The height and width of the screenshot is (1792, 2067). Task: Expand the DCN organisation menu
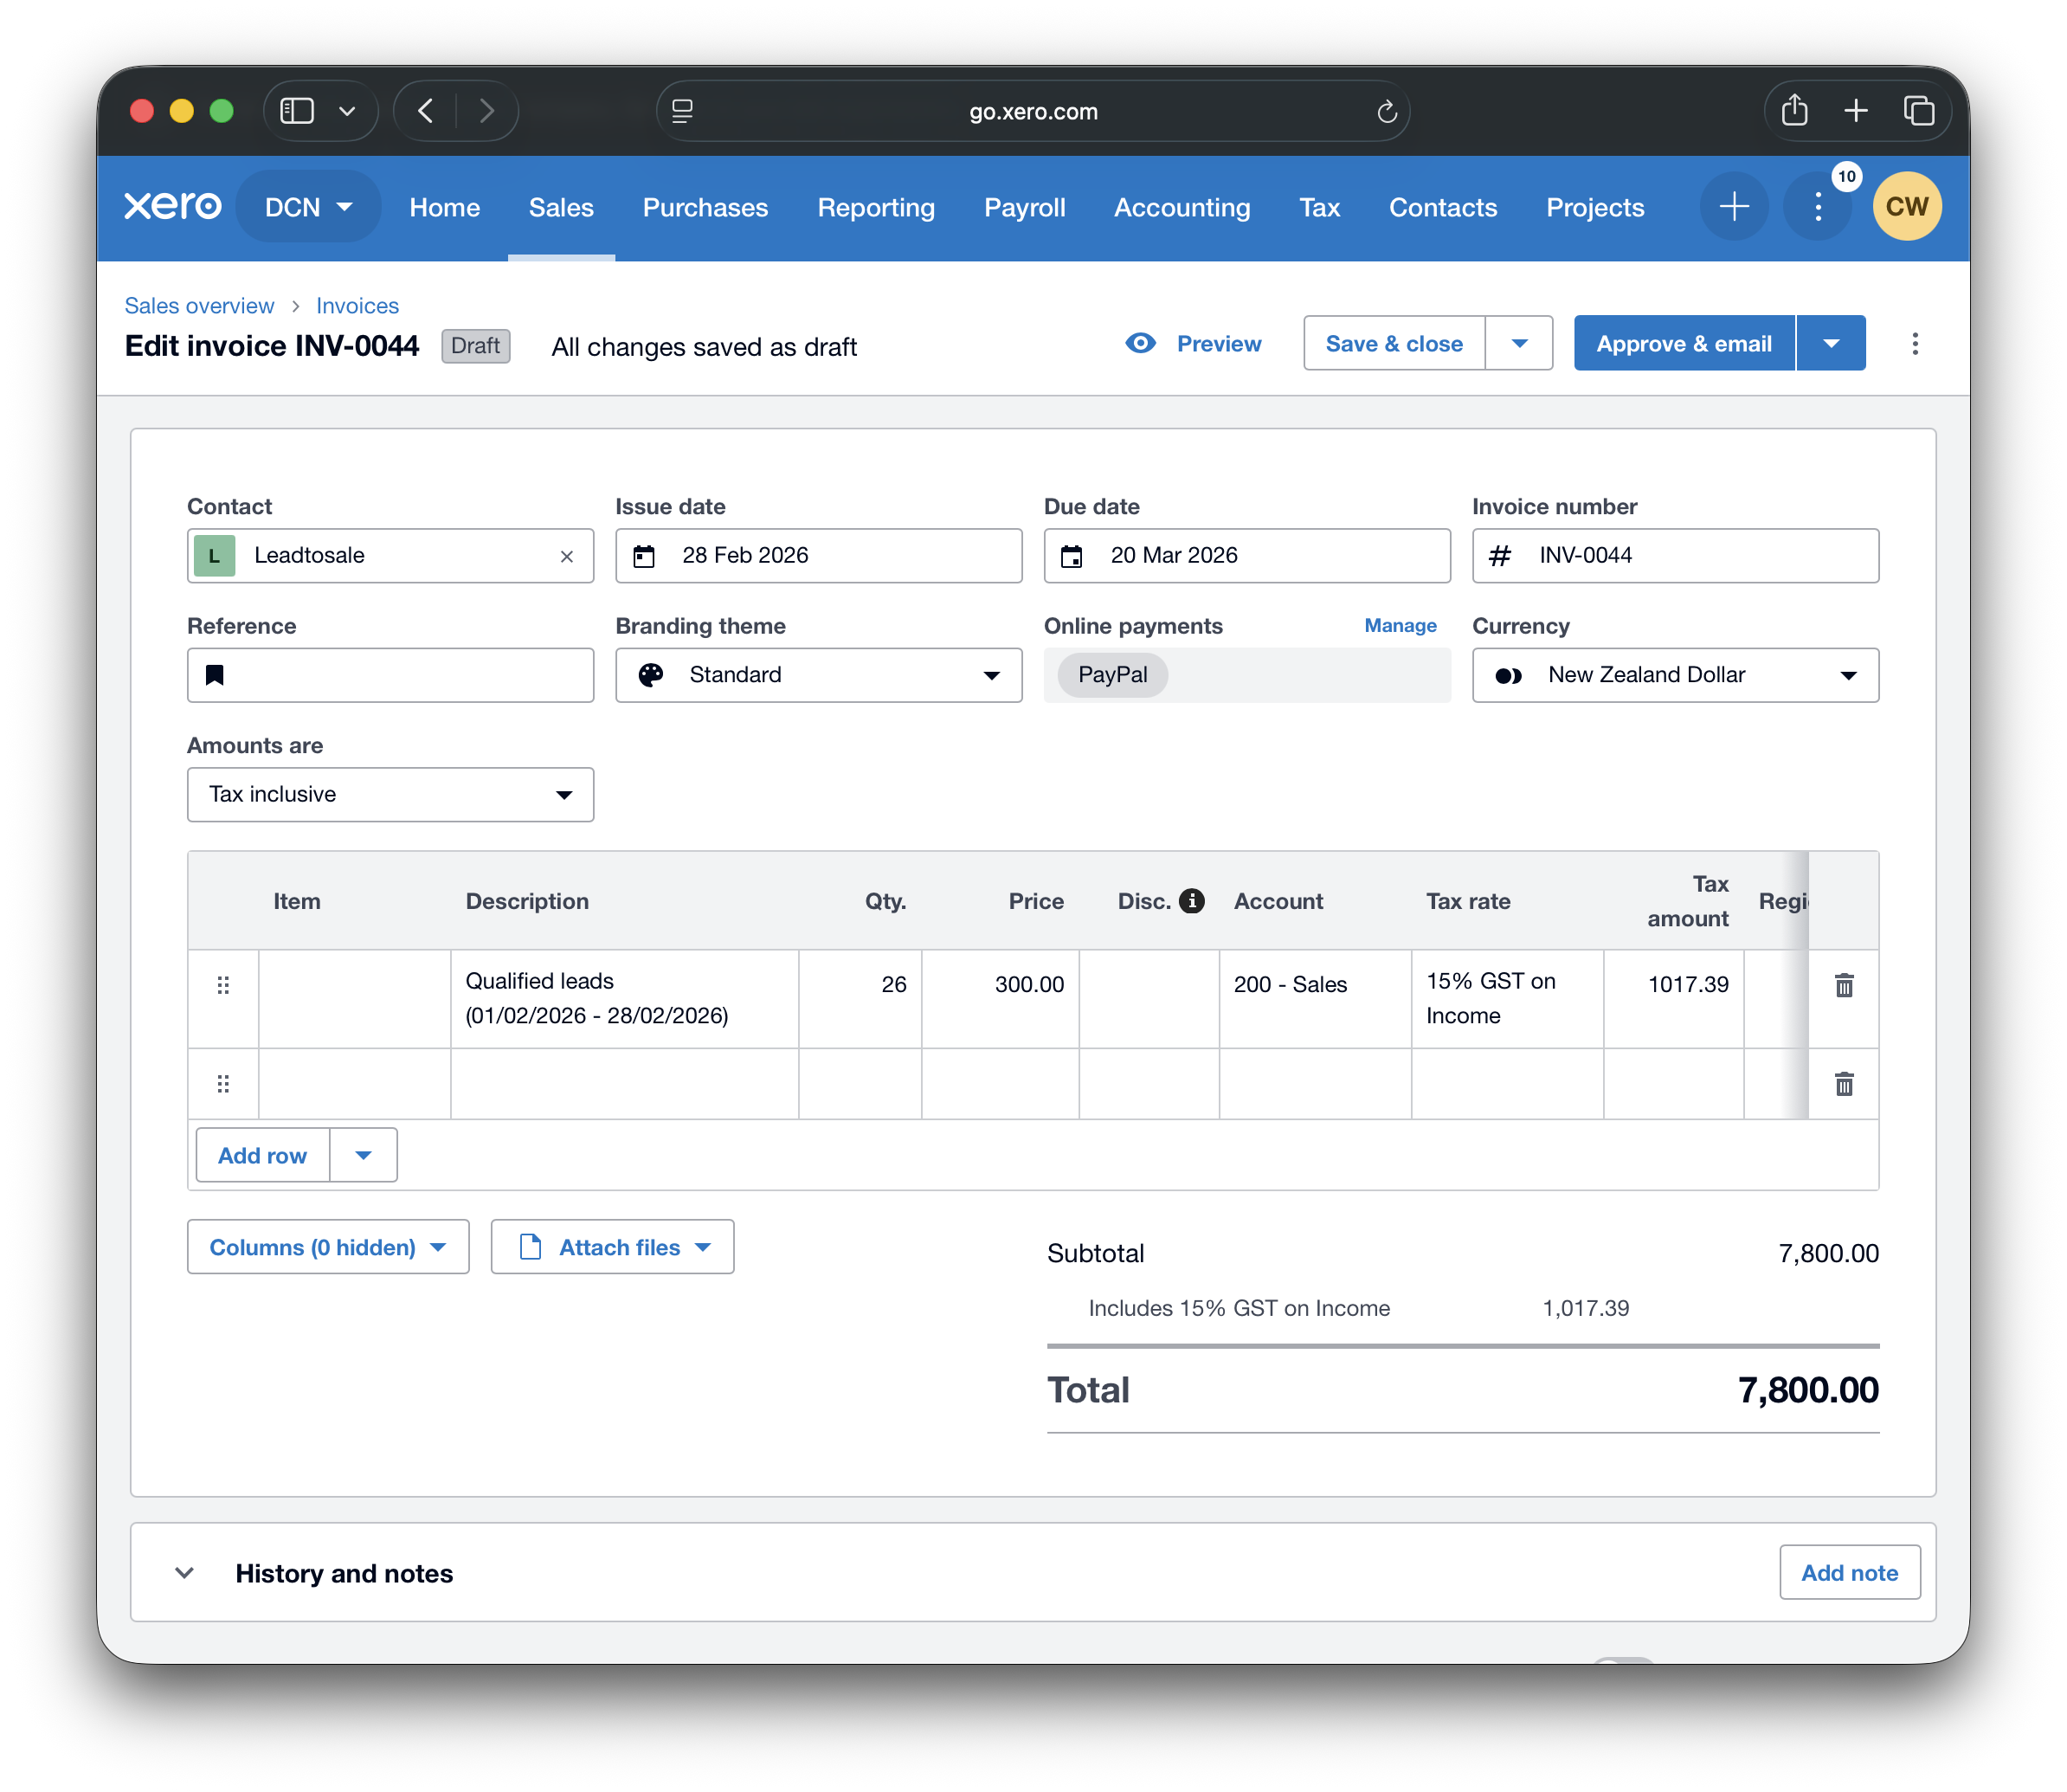307,206
